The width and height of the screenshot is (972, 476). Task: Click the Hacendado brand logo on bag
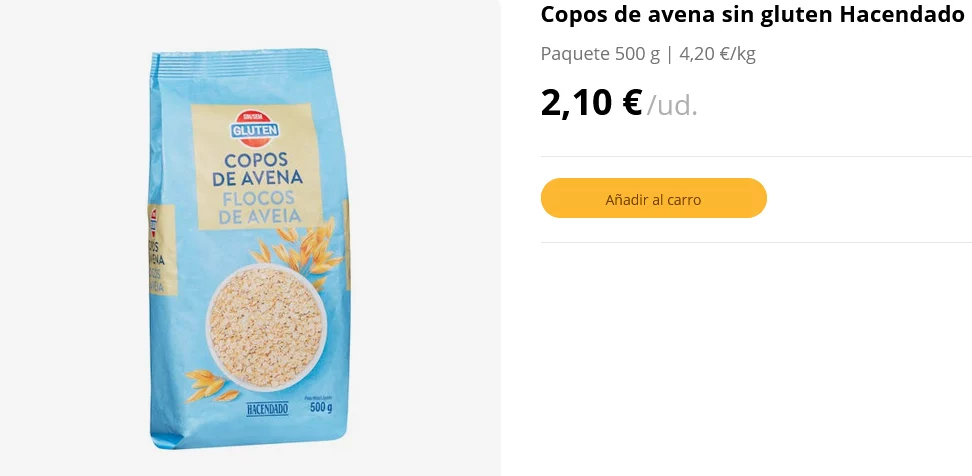point(267,409)
